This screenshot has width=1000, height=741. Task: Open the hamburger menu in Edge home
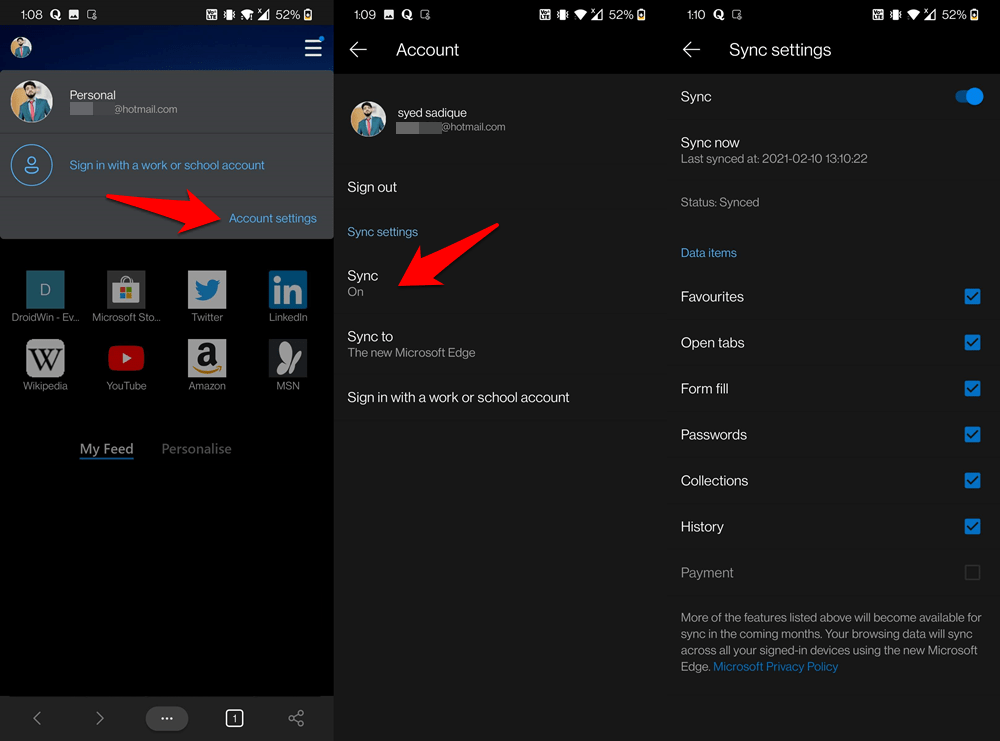[313, 48]
